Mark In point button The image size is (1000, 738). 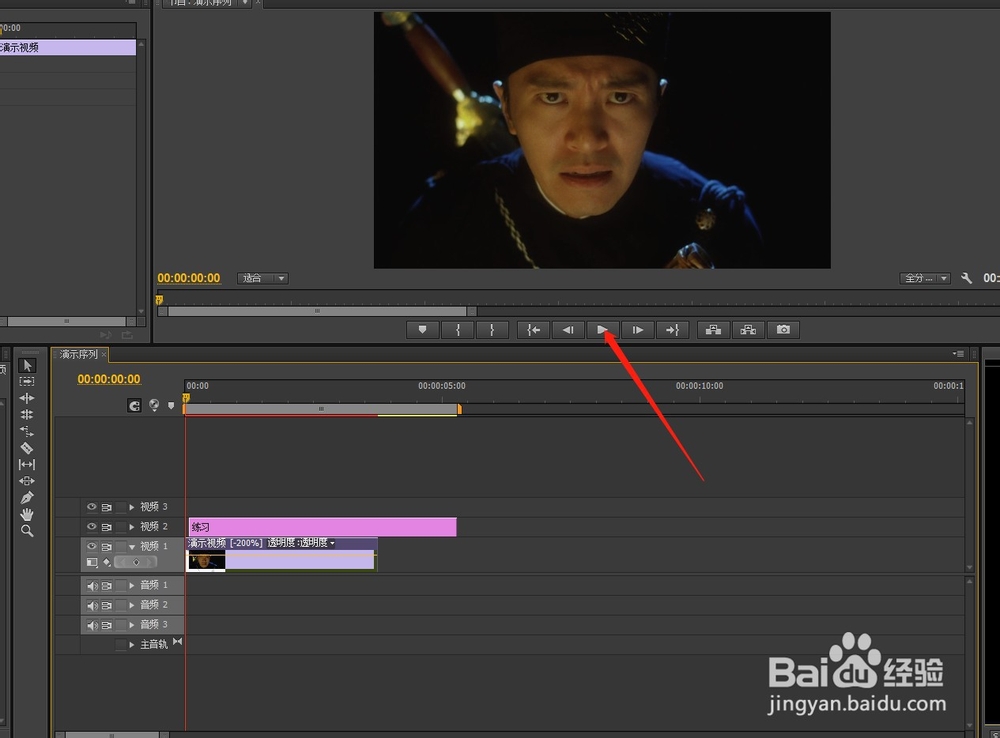457,330
